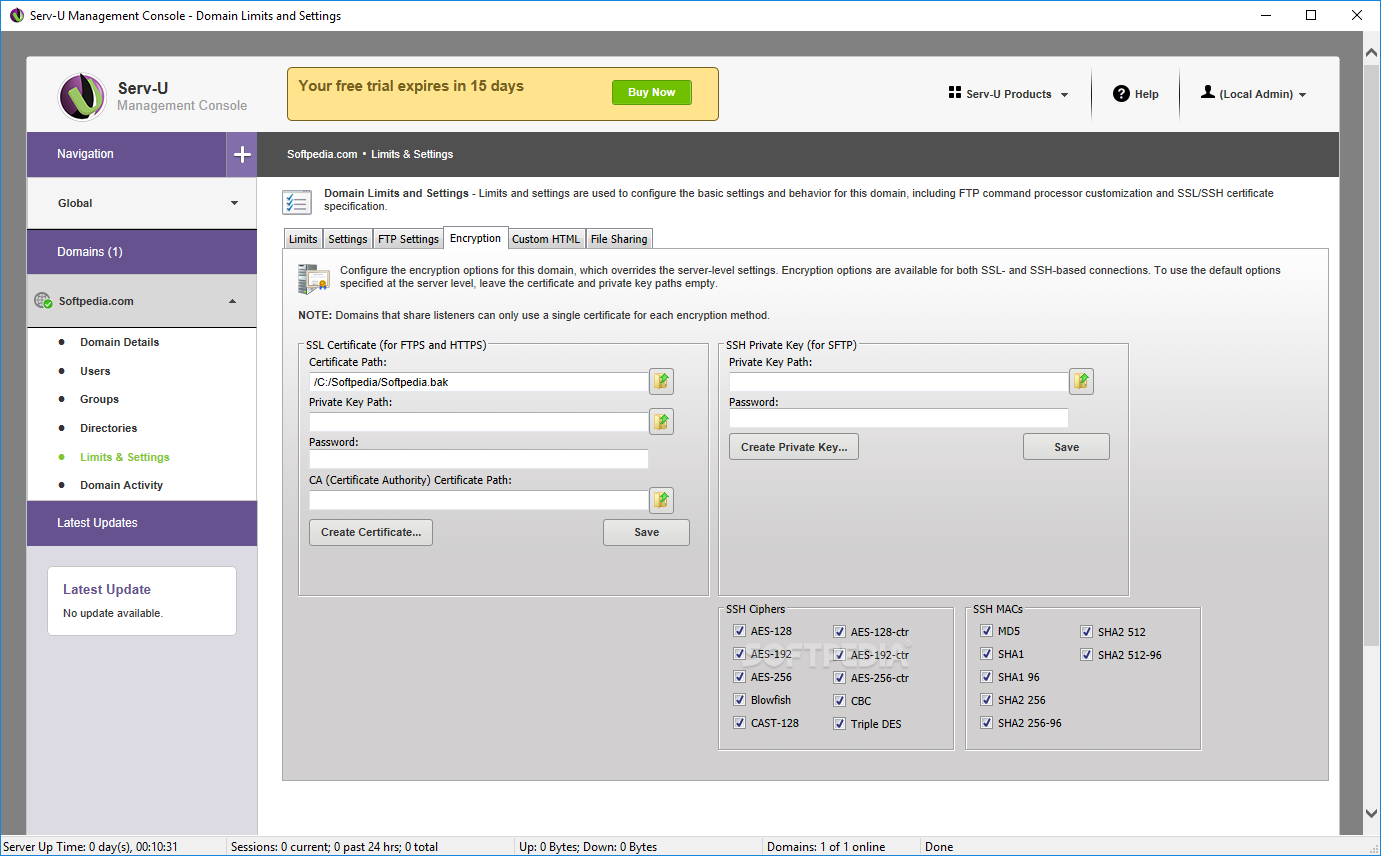This screenshot has height=856, width=1381.
Task: Open the Directories page
Action: 109,428
